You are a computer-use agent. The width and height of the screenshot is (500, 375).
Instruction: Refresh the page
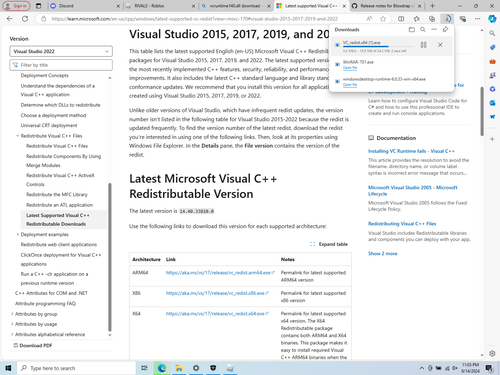click(x=25, y=19)
